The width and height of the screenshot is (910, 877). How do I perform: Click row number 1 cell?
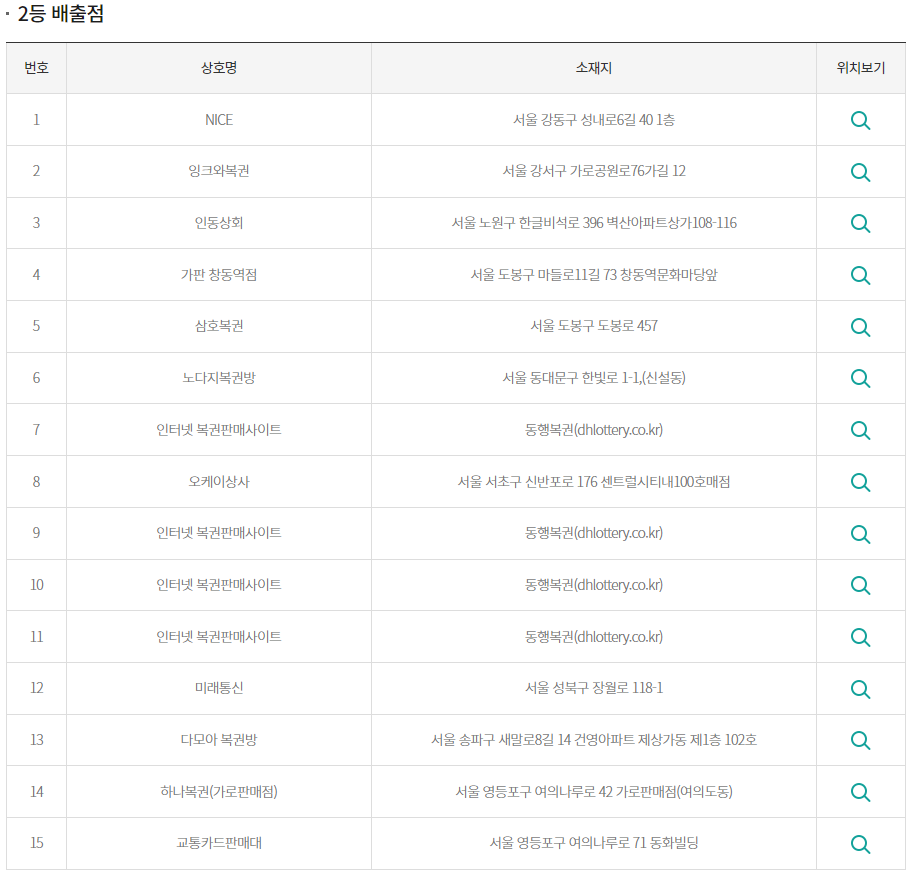click(37, 120)
